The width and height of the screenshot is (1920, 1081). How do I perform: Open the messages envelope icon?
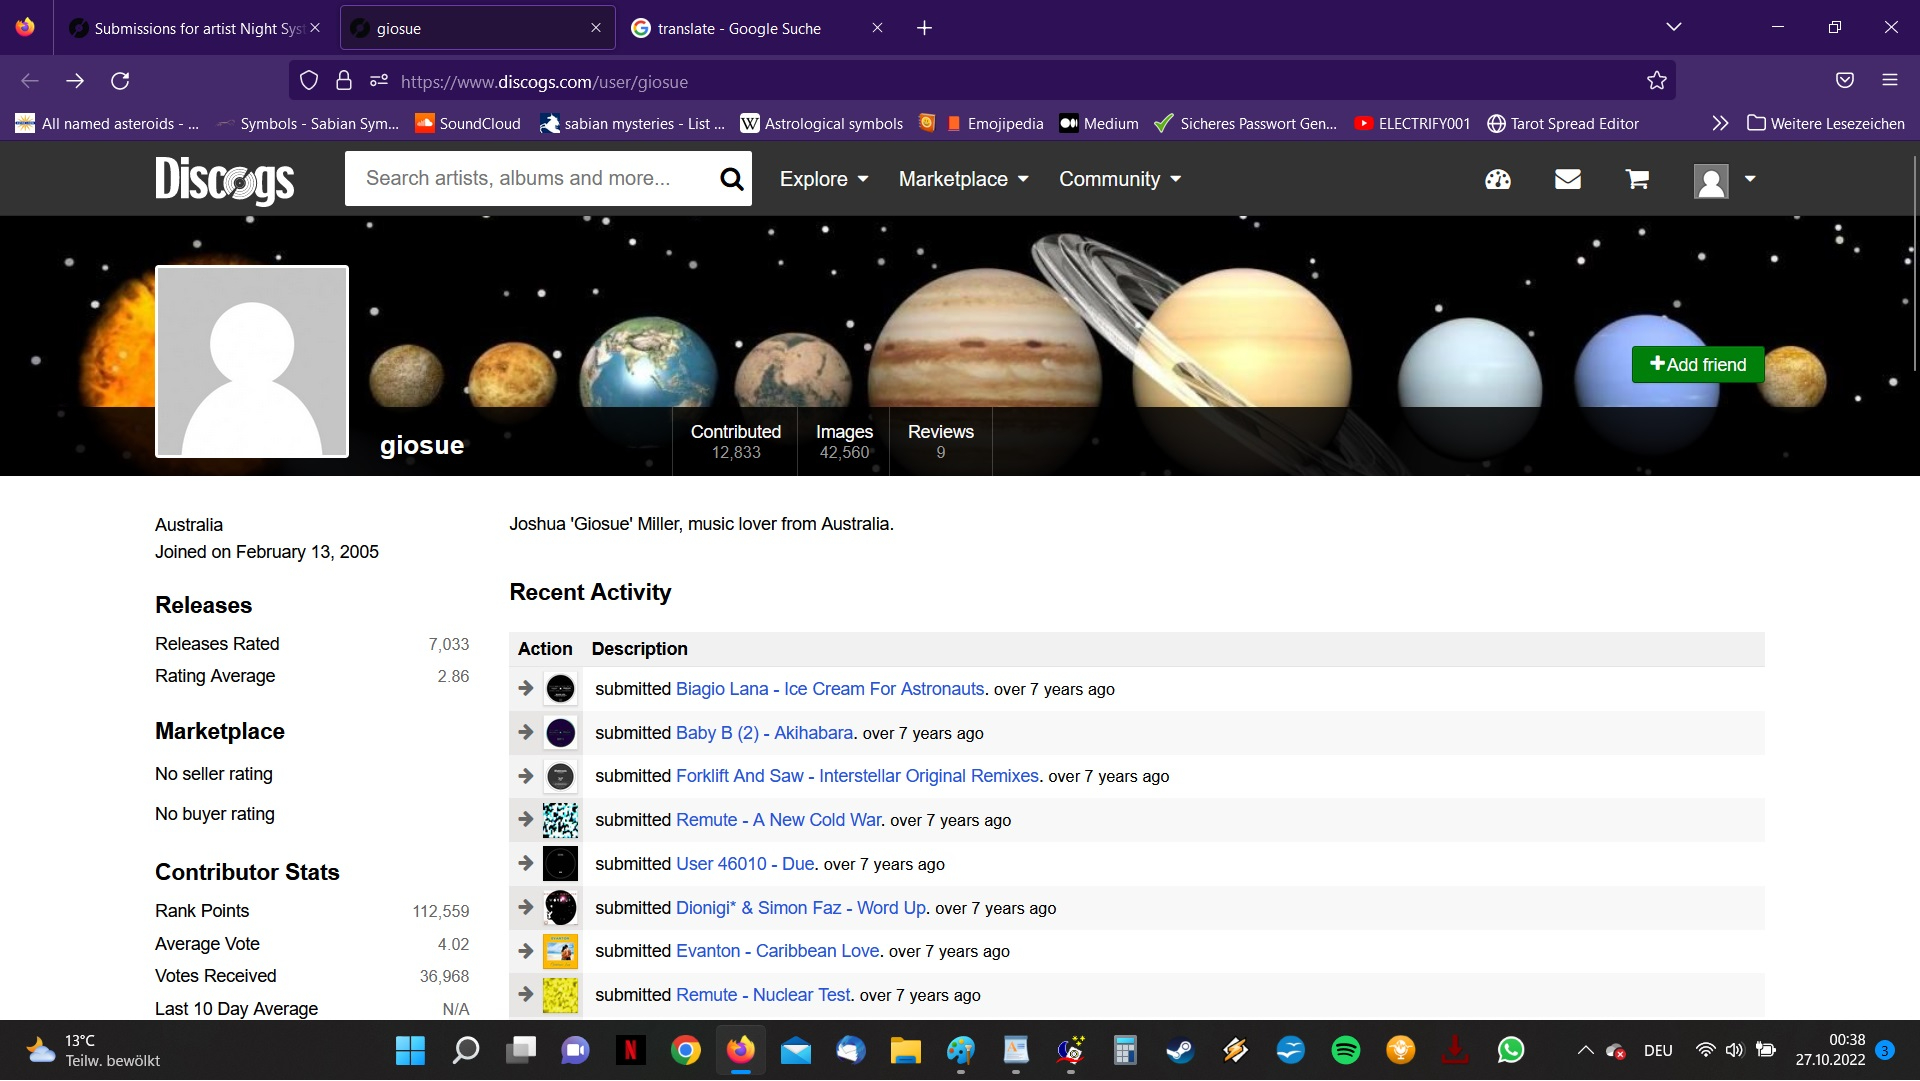pos(1567,180)
